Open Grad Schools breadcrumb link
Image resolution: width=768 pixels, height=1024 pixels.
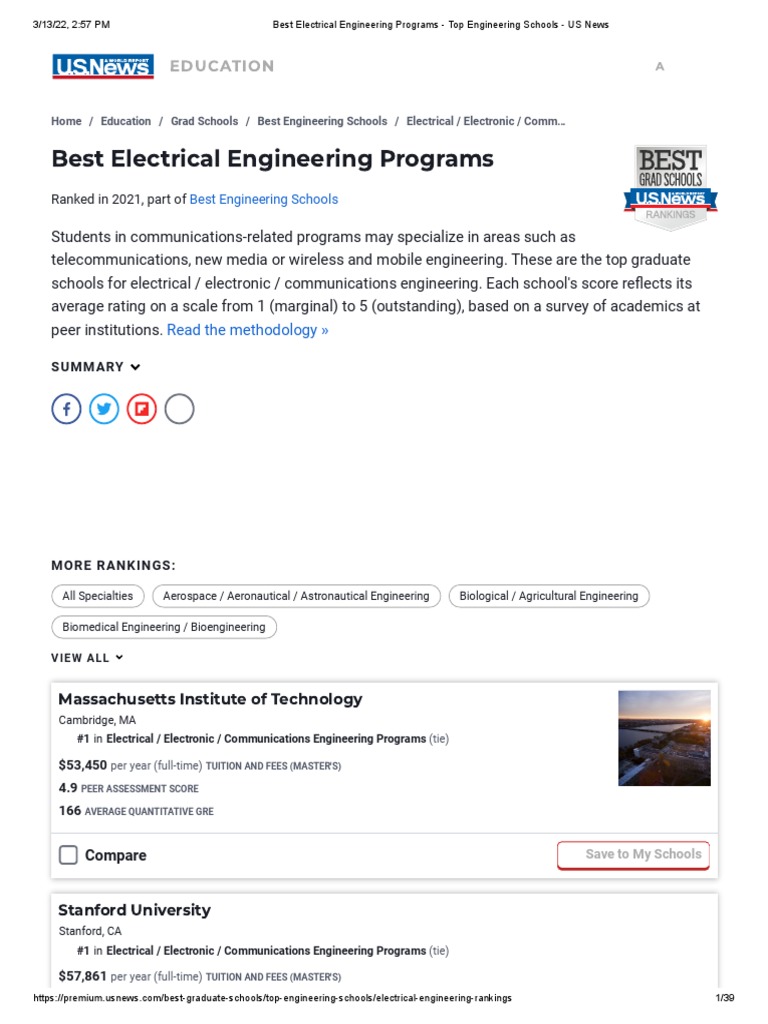coord(204,121)
